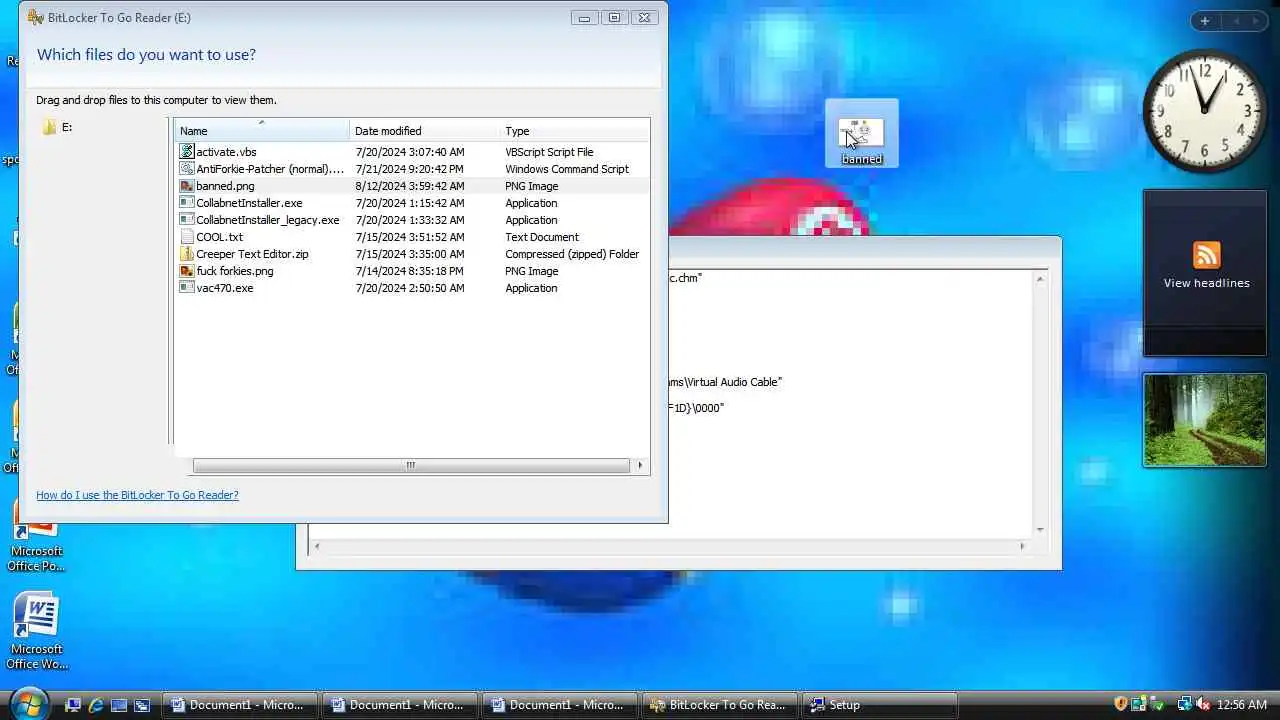Image resolution: width=1280 pixels, height=720 pixels.
Task: Click the Compressed (zipped) Folder type cell
Action: pyautogui.click(x=572, y=254)
